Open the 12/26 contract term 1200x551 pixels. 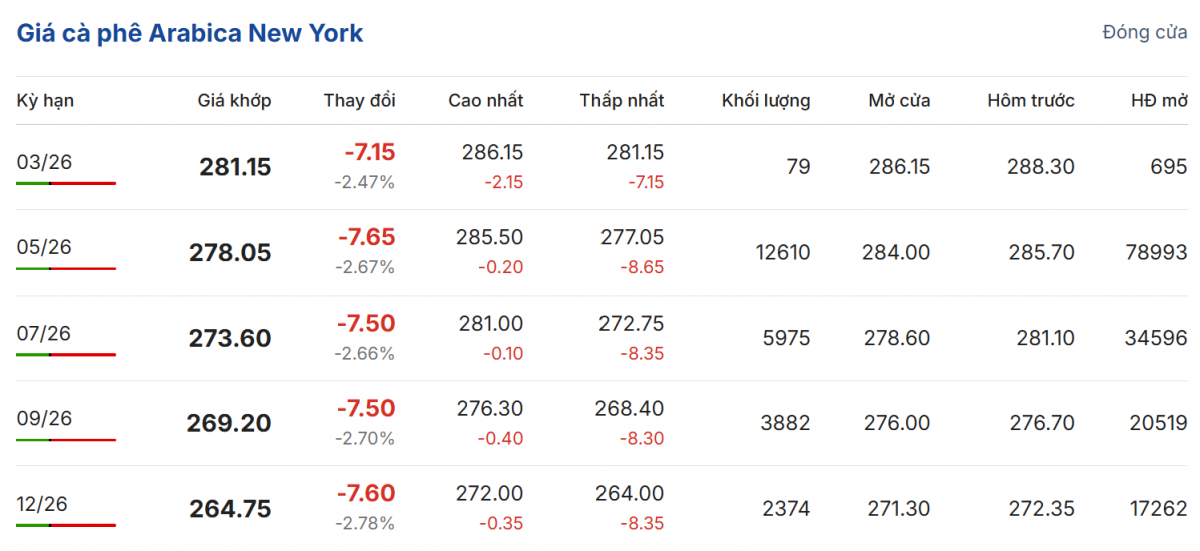point(45,504)
